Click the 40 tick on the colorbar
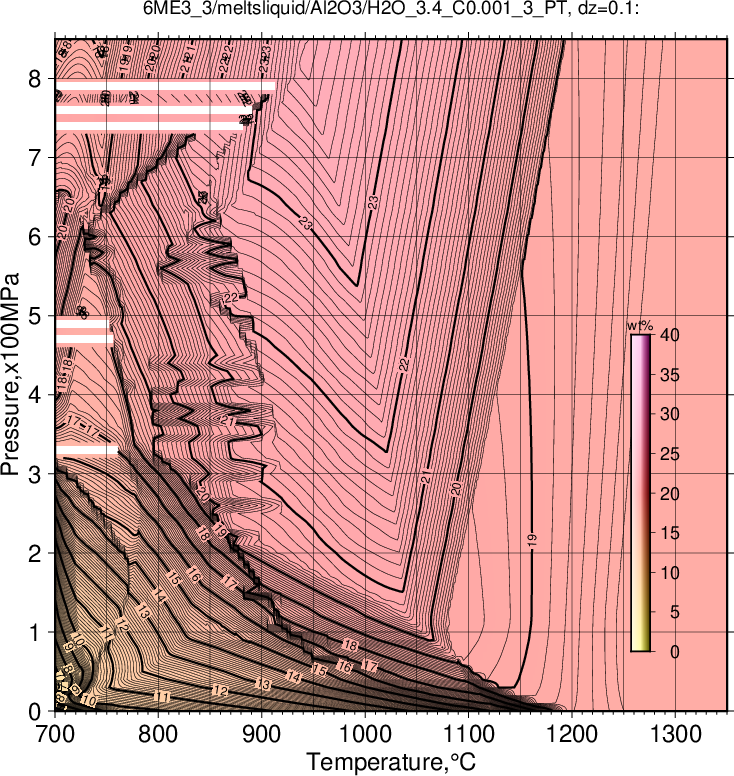The image size is (734, 776). pyautogui.click(x=669, y=335)
